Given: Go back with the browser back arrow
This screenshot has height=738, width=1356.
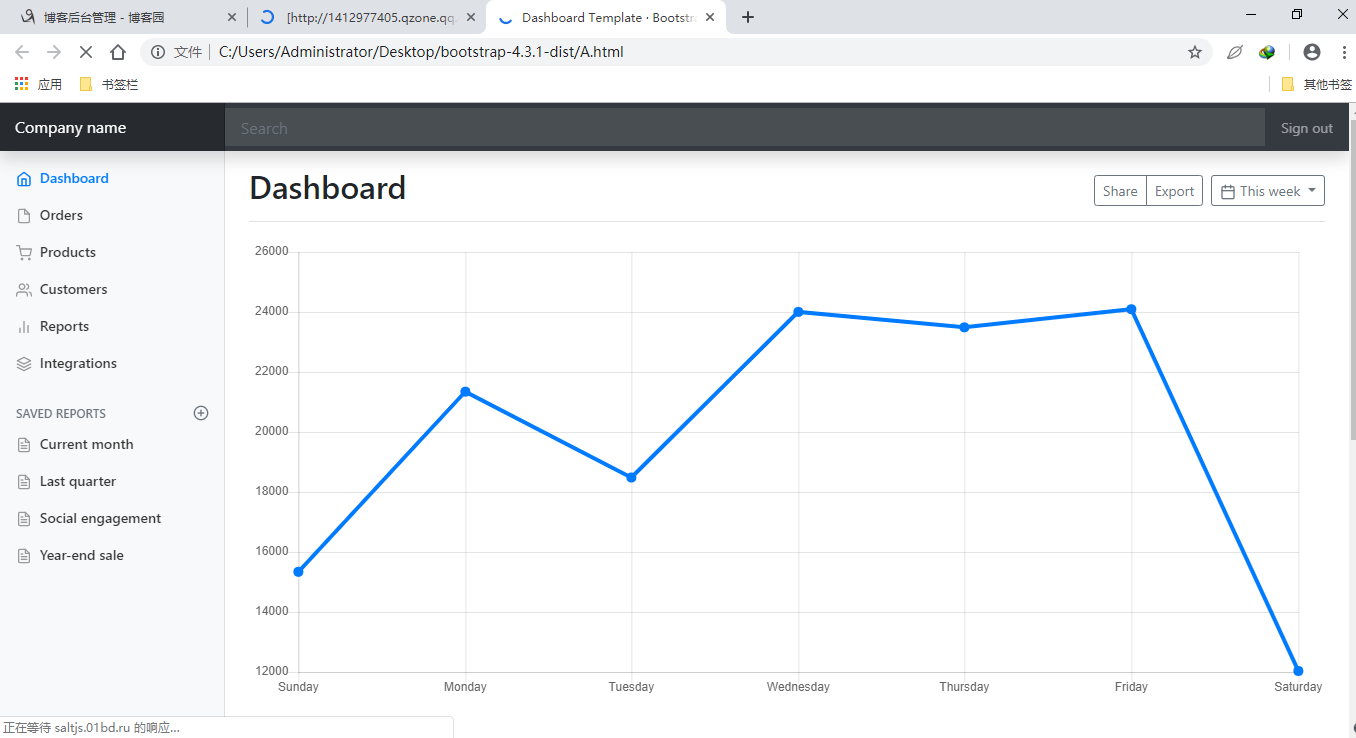Looking at the screenshot, I should [22, 52].
